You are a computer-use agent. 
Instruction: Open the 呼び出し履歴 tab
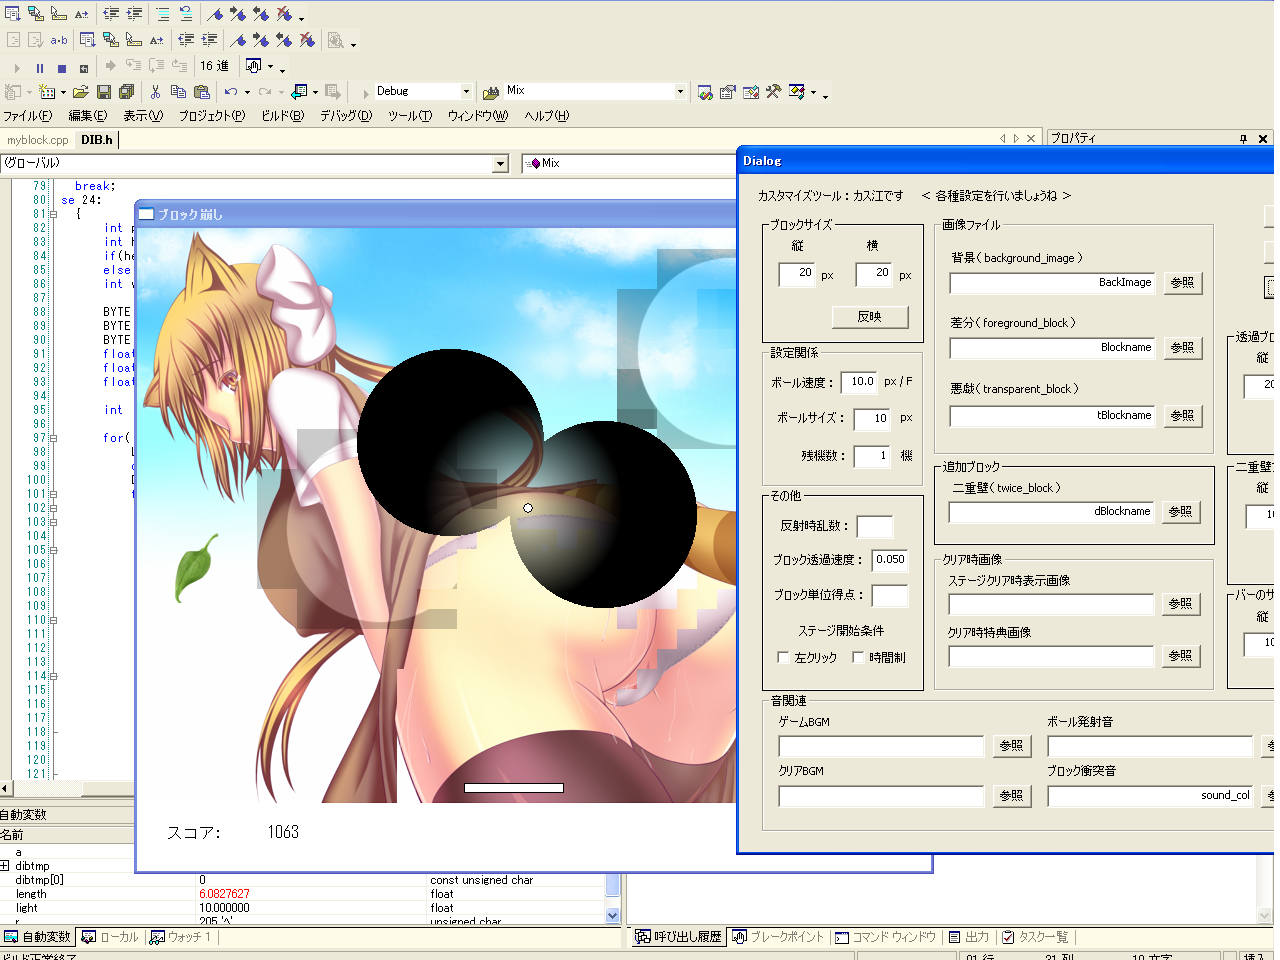click(x=678, y=937)
